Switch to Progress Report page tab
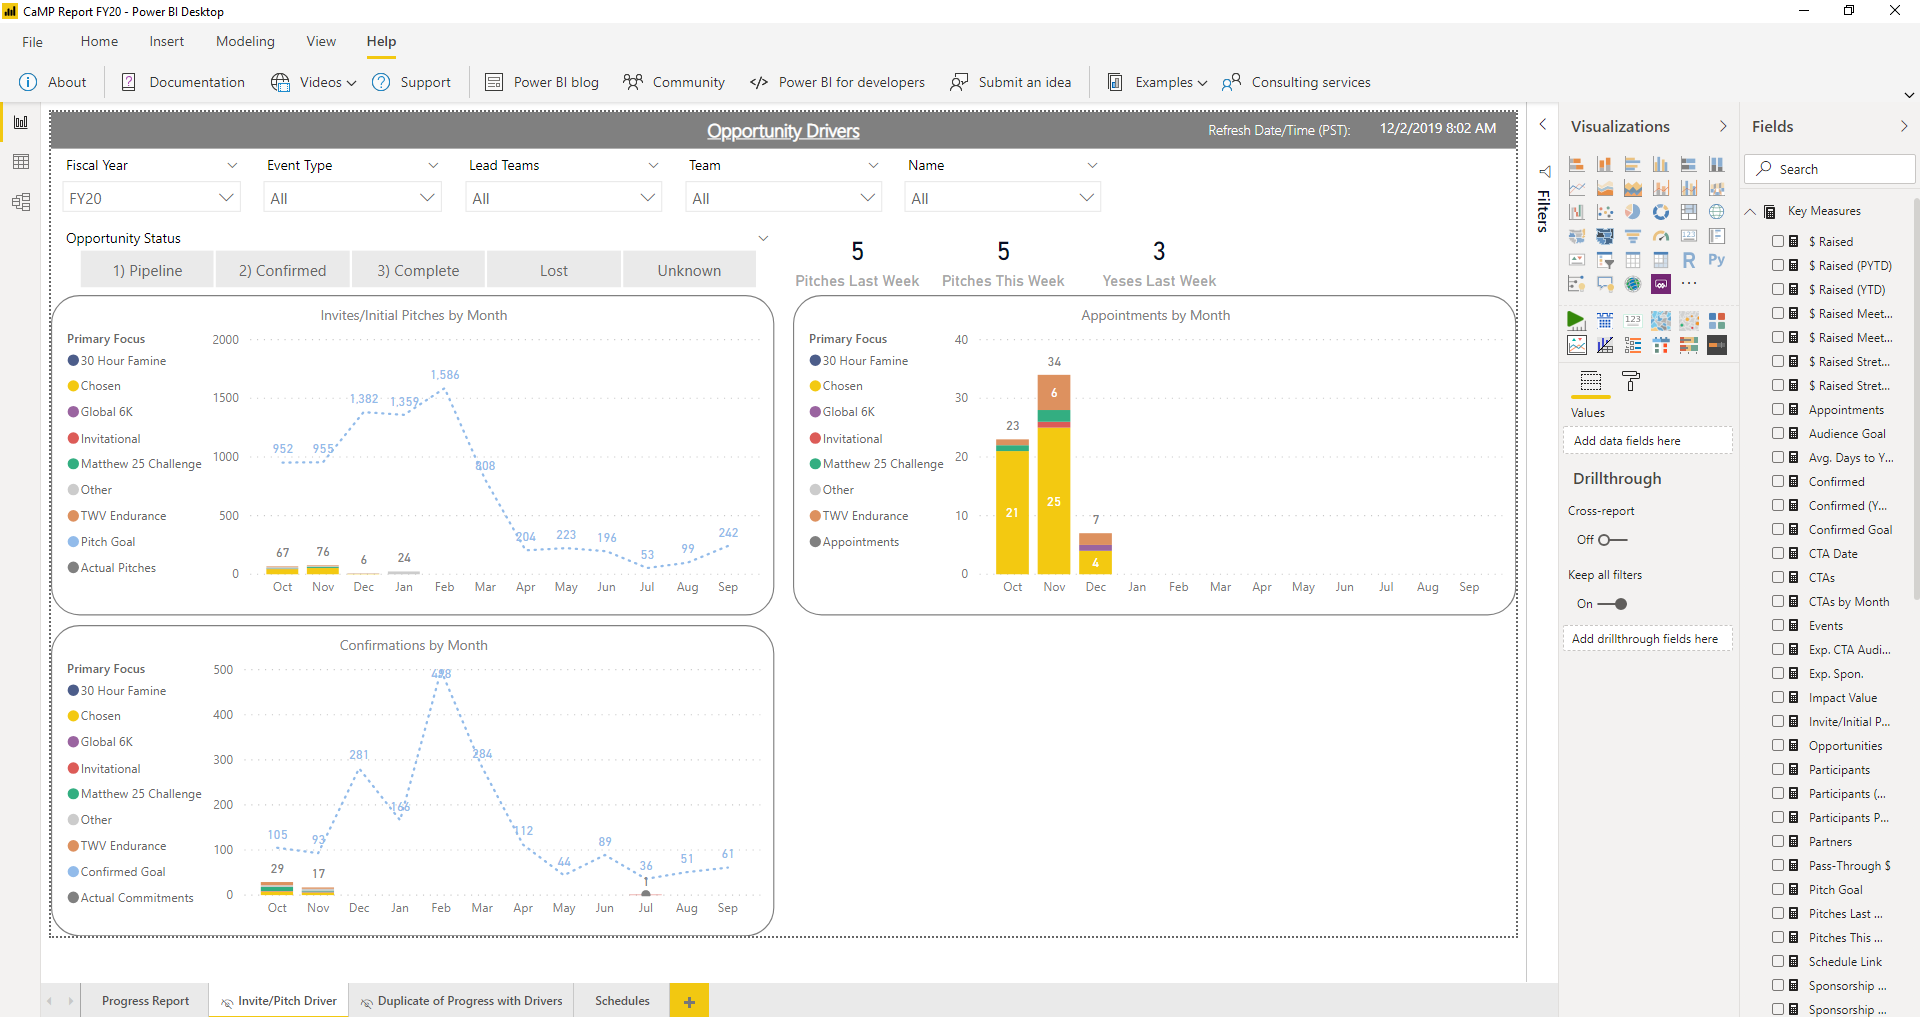This screenshot has width=1920, height=1017. pos(145,1000)
